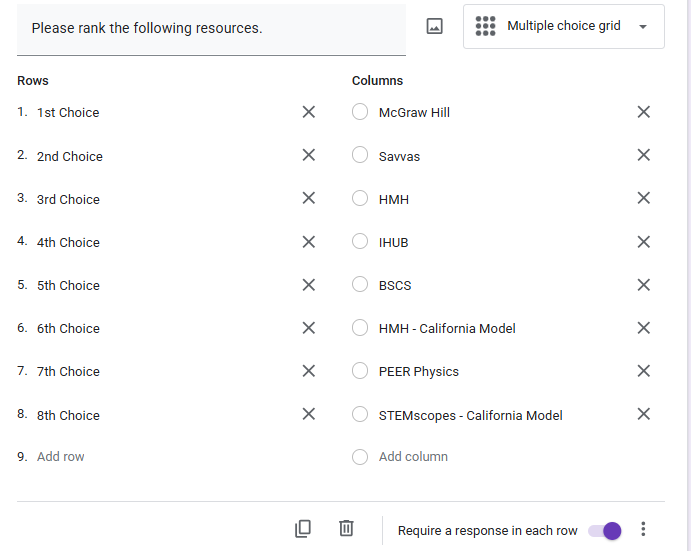
Task: Edit the HMH - California Model column label
Action: pyautogui.click(x=447, y=328)
